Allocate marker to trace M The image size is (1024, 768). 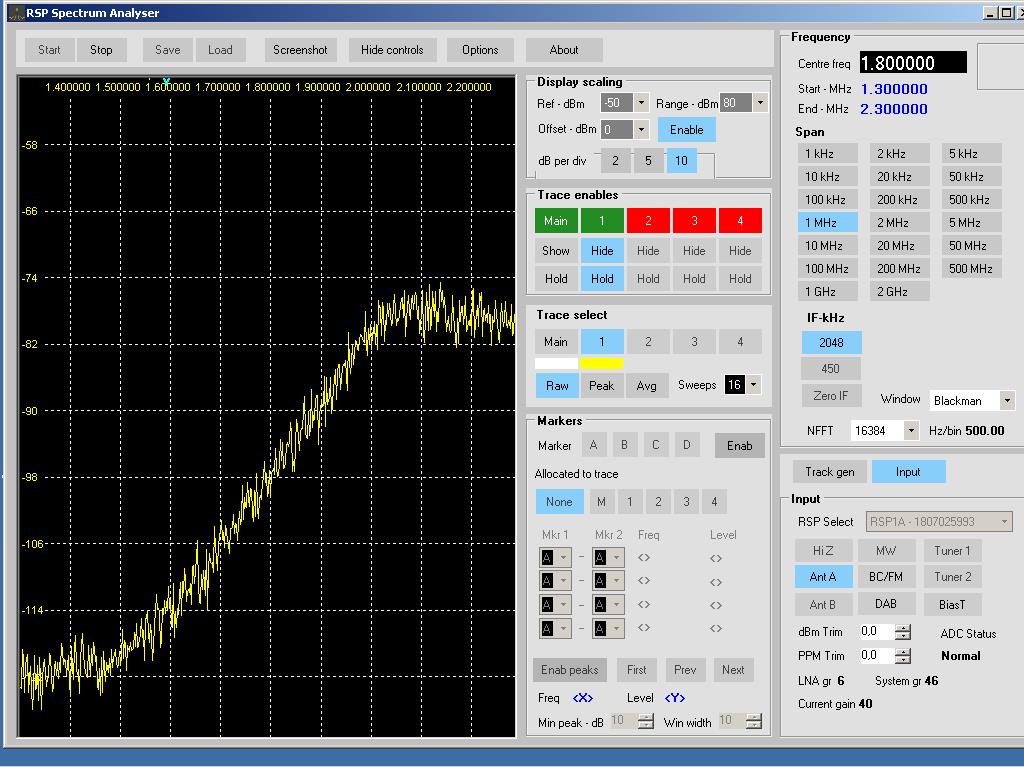coord(601,502)
